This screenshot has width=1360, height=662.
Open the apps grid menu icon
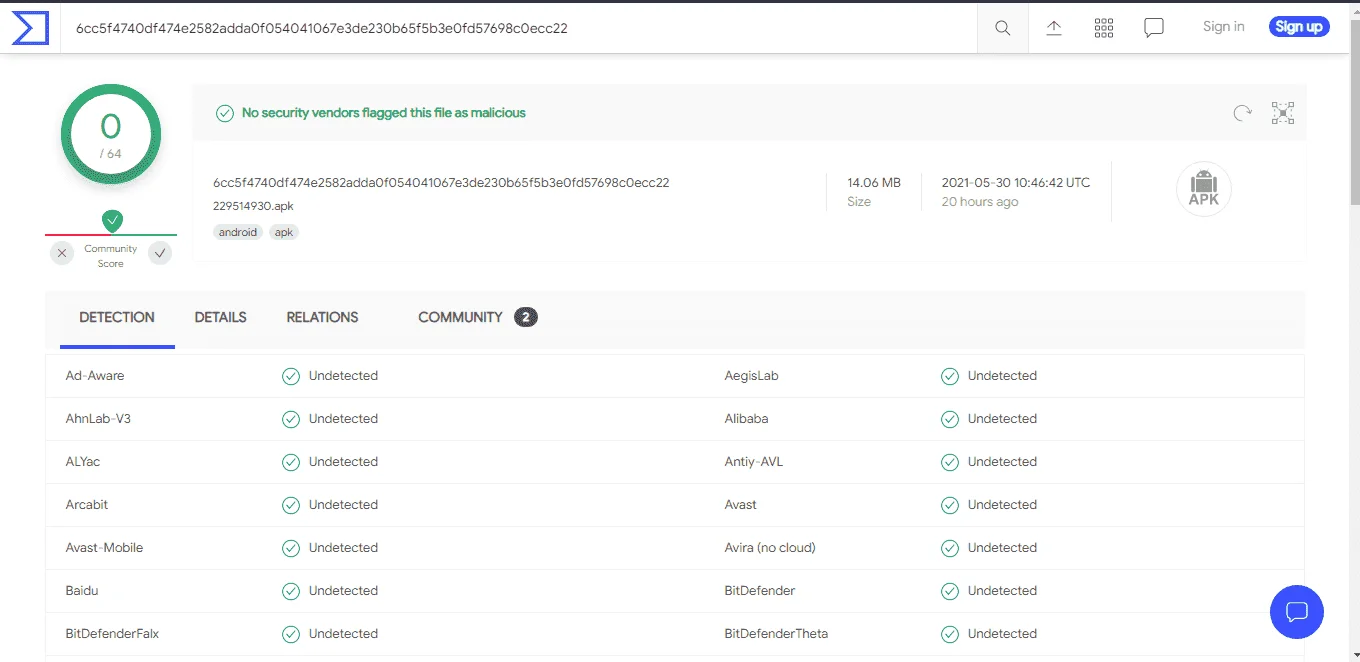point(1104,28)
